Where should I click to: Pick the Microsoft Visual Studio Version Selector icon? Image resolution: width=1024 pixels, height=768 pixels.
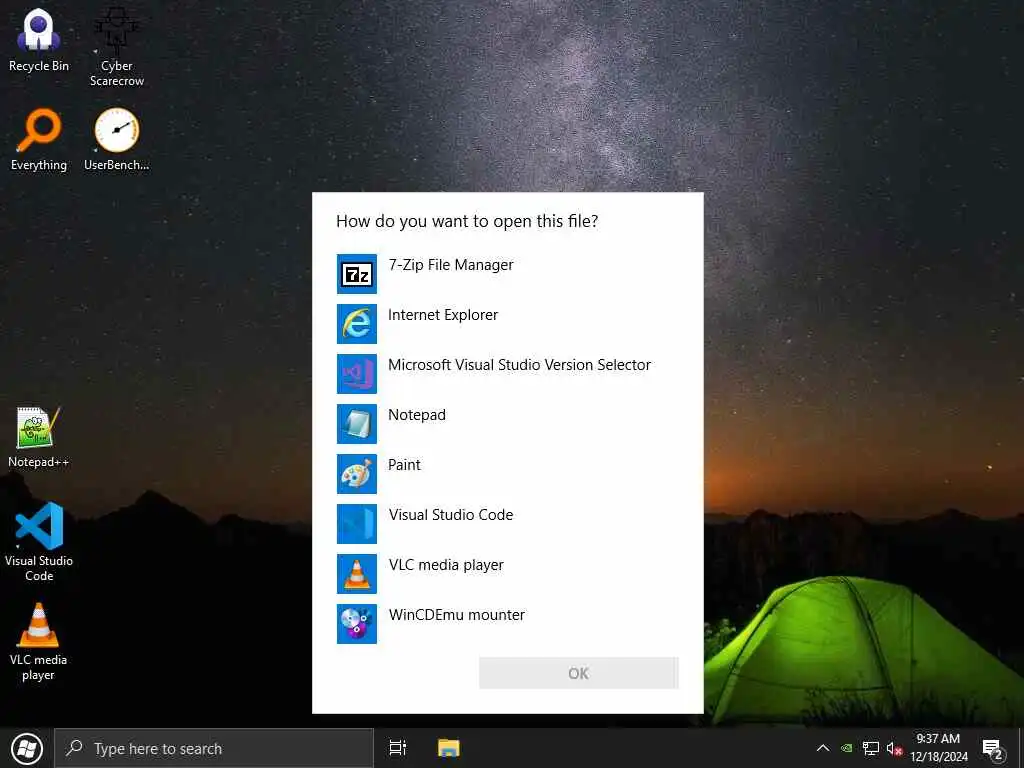357,374
